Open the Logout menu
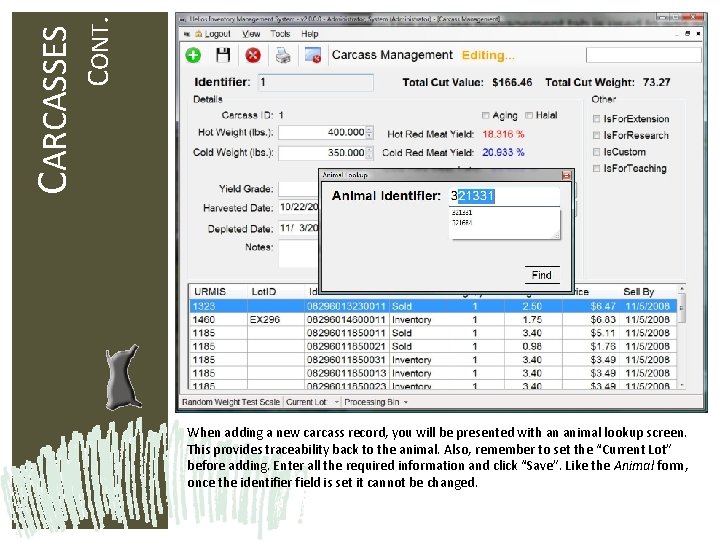This screenshot has width=720, height=540. click(217, 34)
